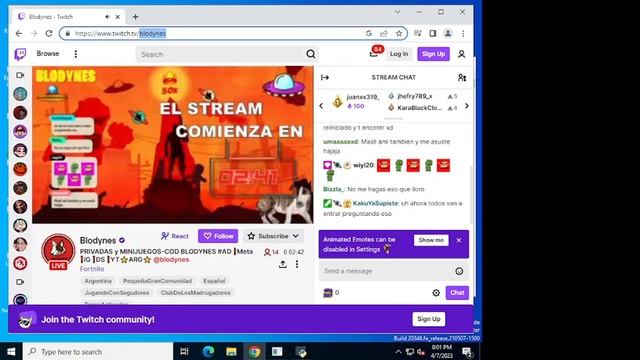Open File Explorer from the taskbar
Image resolution: width=640 pixels, height=360 pixels.
point(231,351)
